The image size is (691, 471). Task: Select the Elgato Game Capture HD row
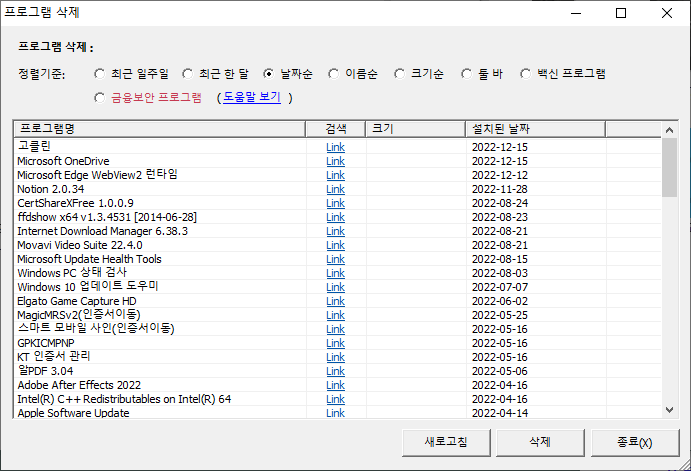(x=338, y=301)
